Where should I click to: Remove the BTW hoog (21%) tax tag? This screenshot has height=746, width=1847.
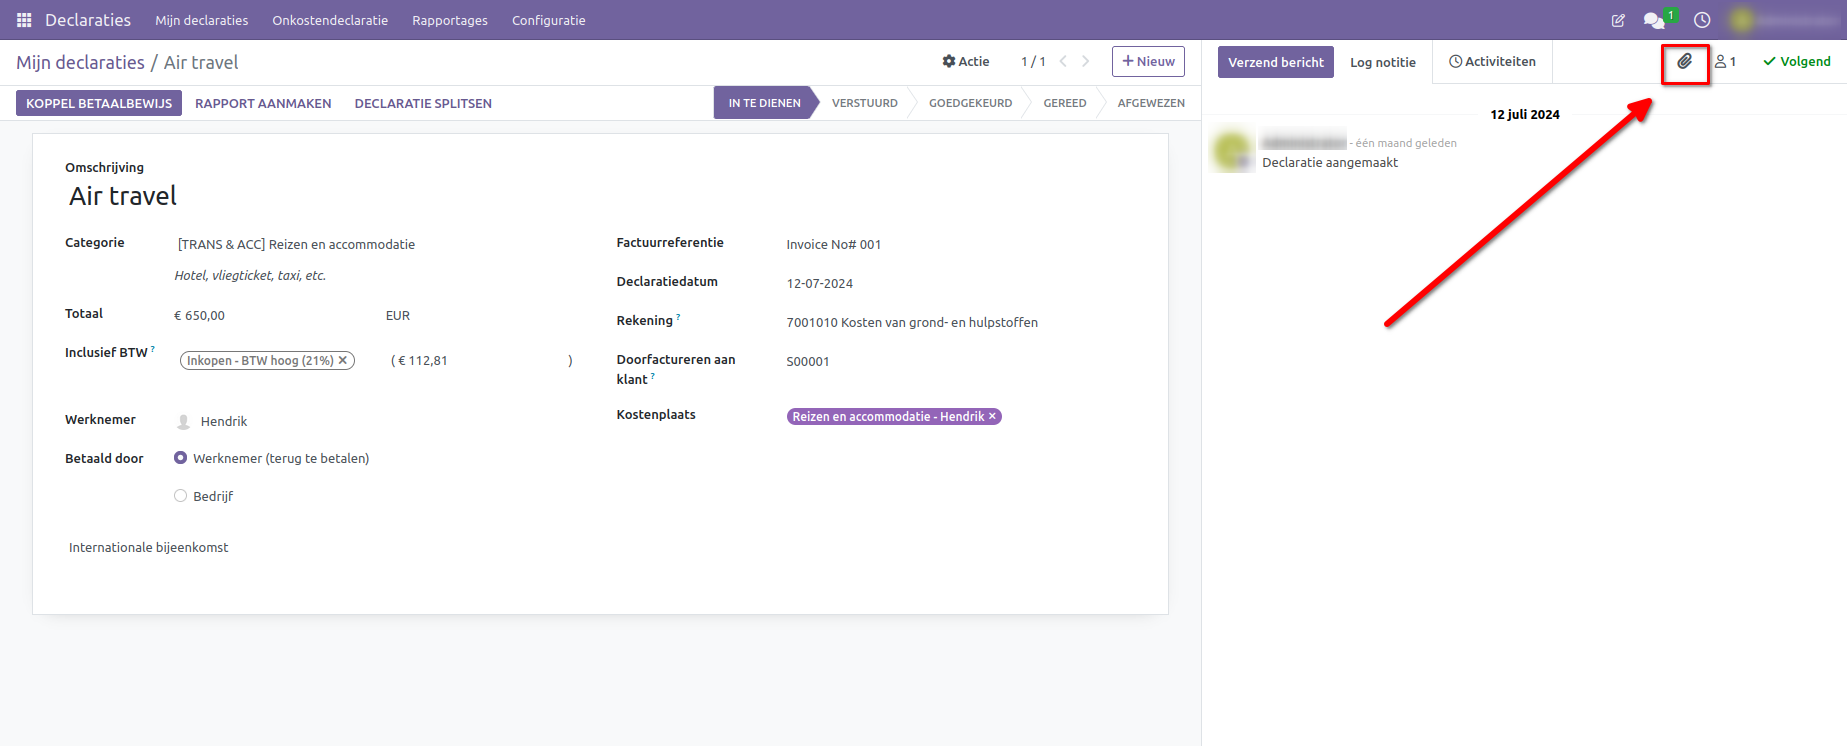pos(343,360)
